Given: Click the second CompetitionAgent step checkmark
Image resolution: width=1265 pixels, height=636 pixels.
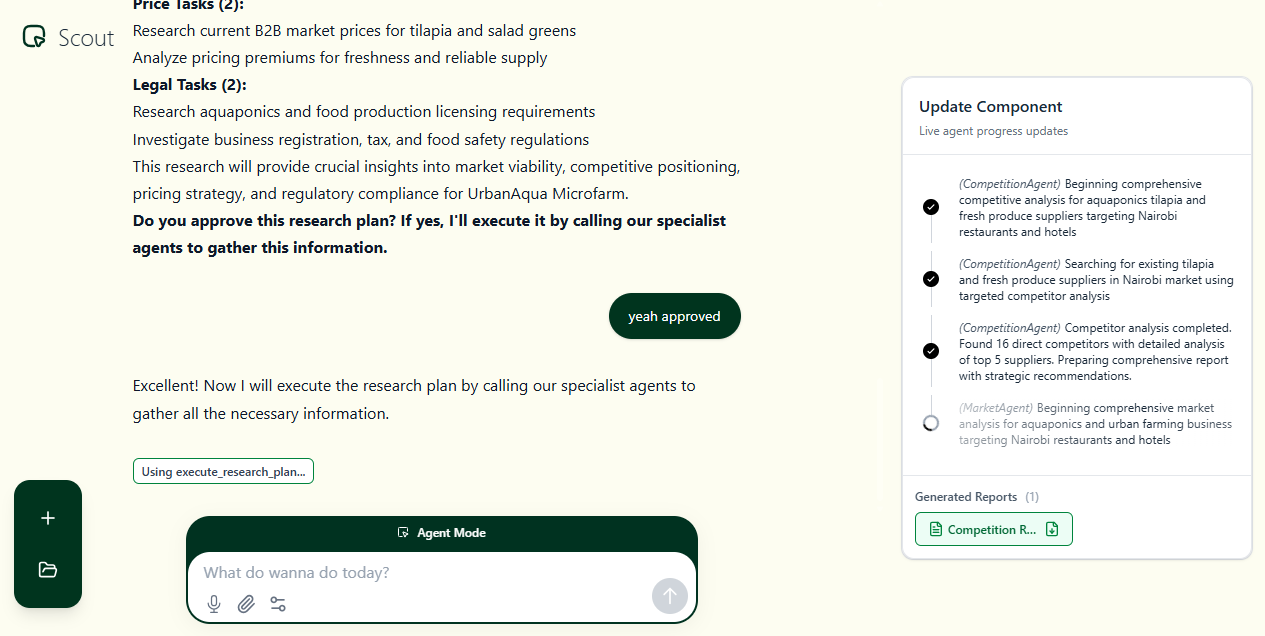Looking at the screenshot, I should (931, 279).
